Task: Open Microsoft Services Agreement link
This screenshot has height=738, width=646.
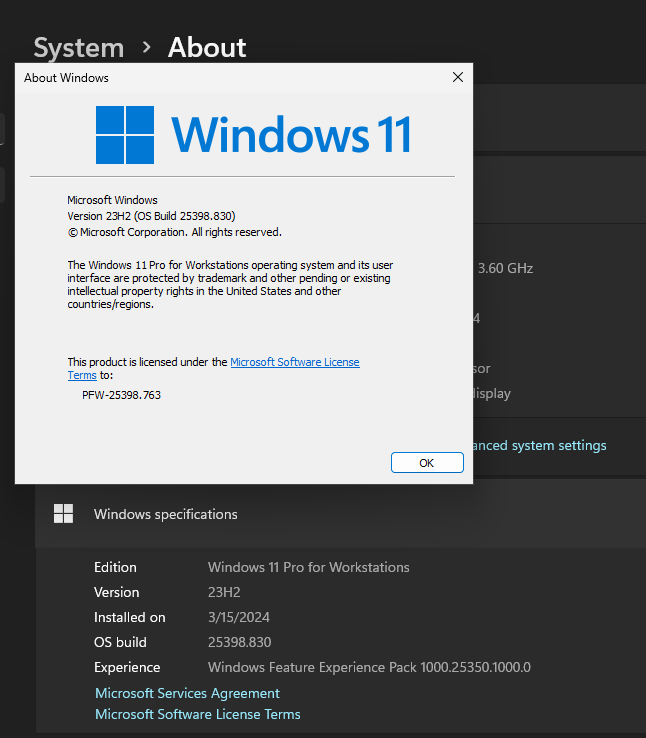Action: coord(187,693)
